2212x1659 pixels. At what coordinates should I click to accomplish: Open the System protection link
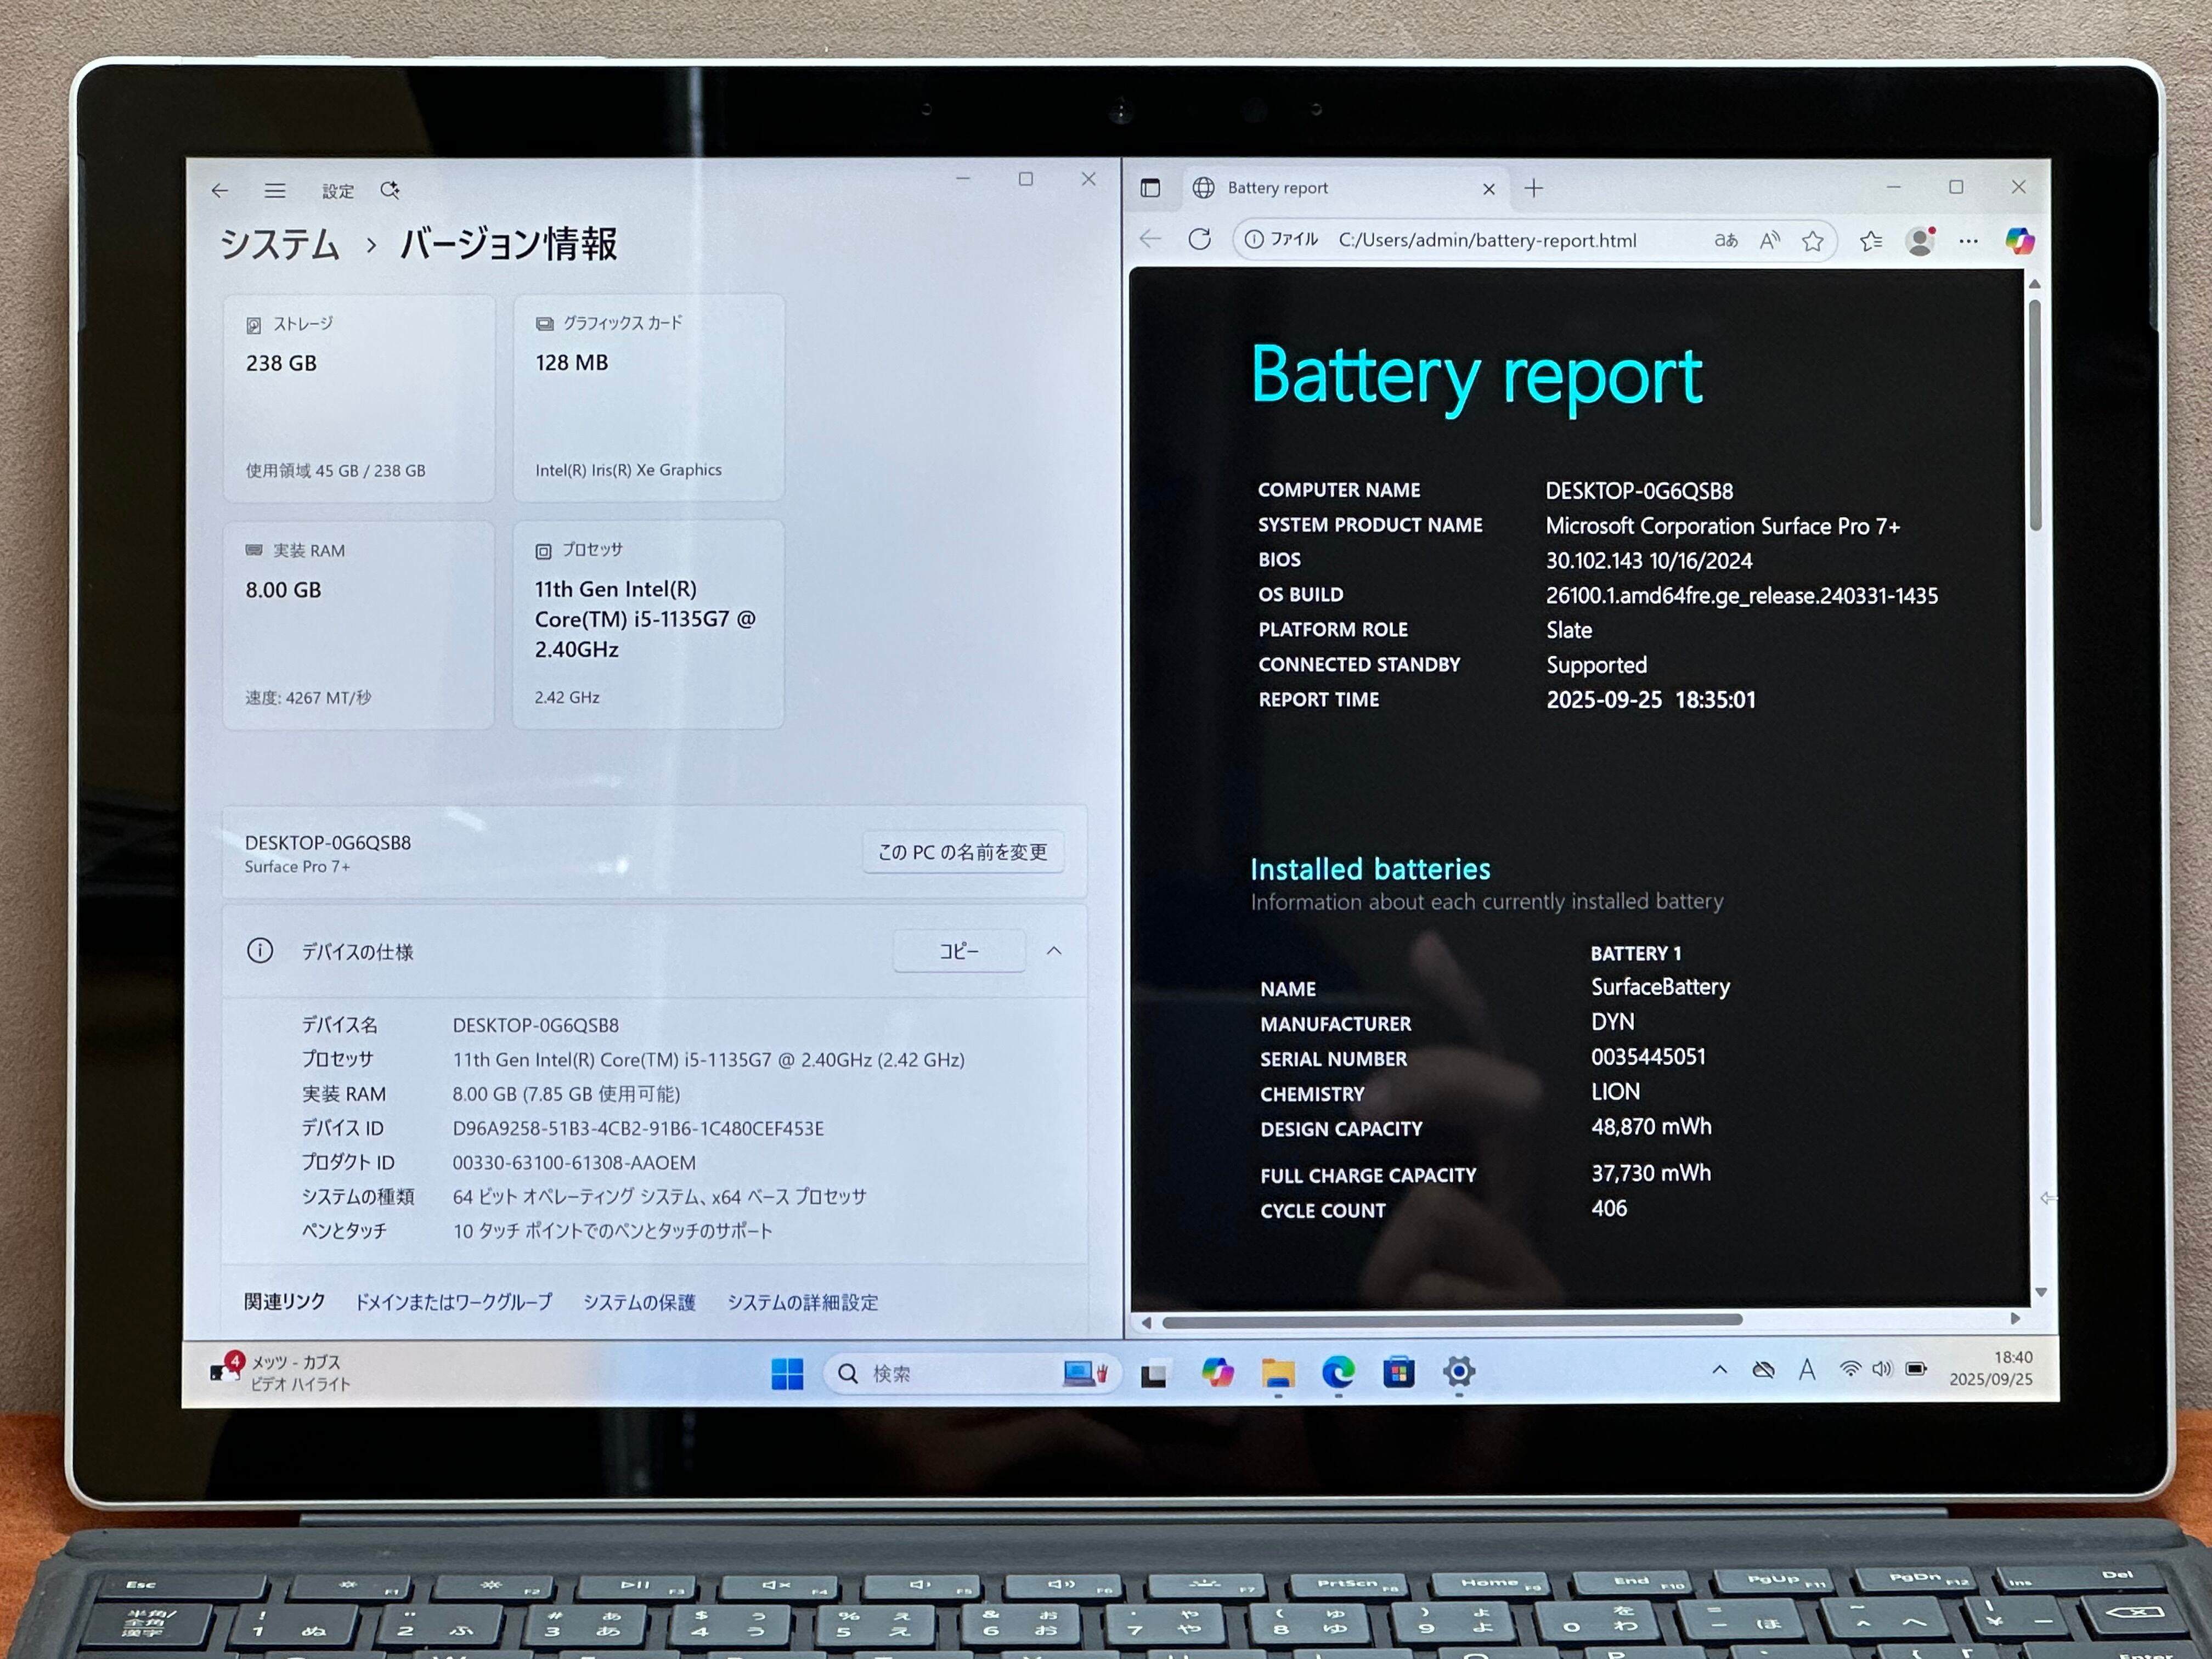[x=639, y=1302]
